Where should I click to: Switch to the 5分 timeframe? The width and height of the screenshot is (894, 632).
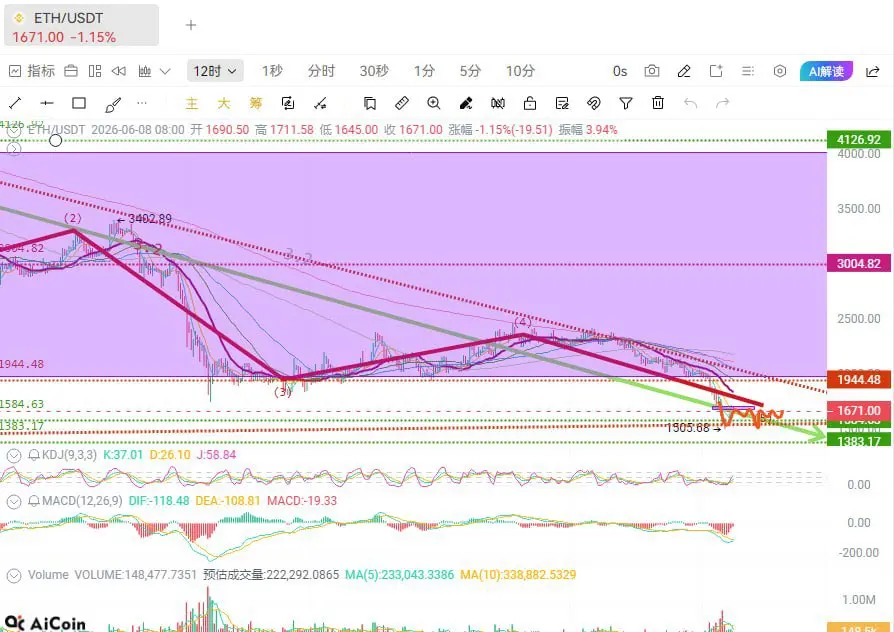[470, 71]
